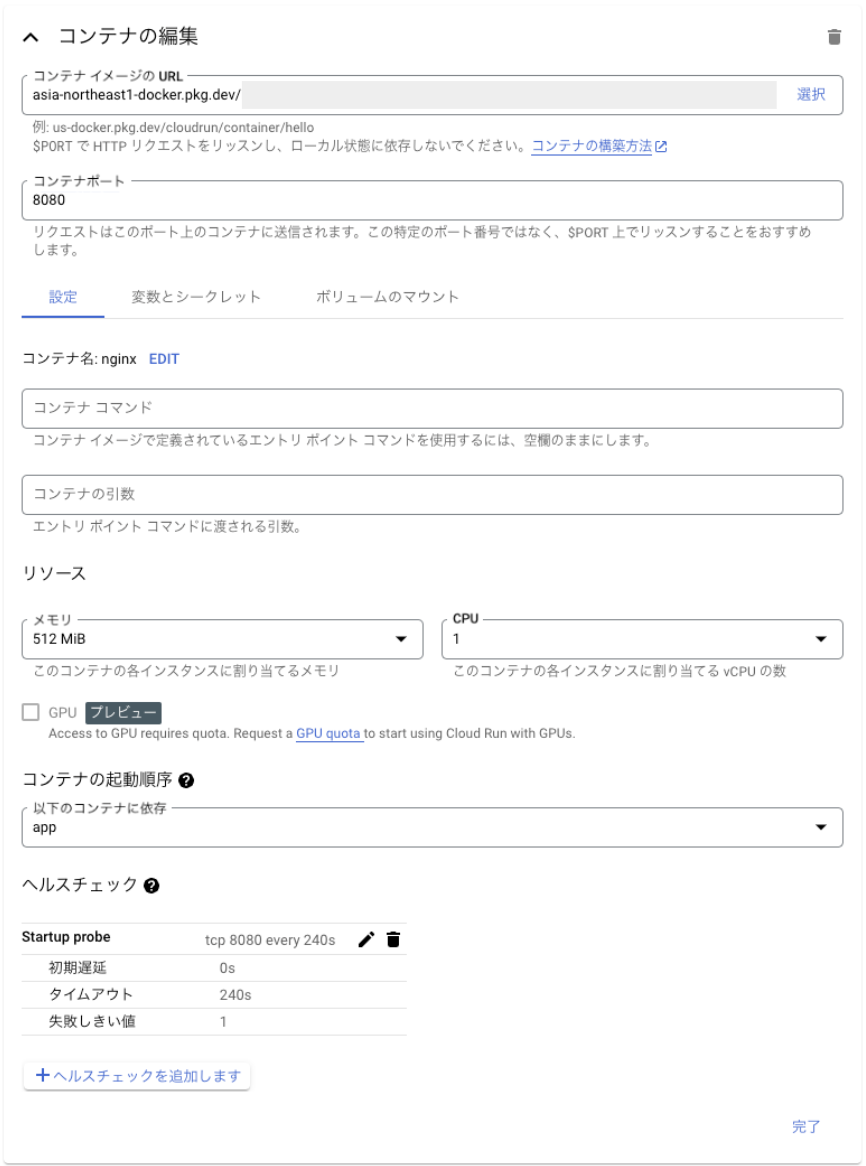Open the メモリ 512 MiB dropdown
This screenshot has width=866, height=1166.
(x=222, y=639)
